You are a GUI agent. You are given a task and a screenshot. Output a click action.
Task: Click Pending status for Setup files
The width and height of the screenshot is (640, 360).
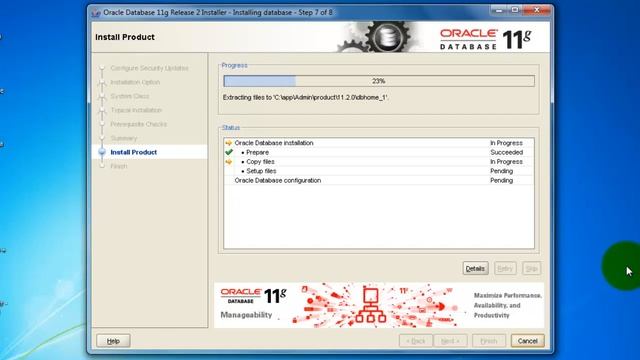502,171
